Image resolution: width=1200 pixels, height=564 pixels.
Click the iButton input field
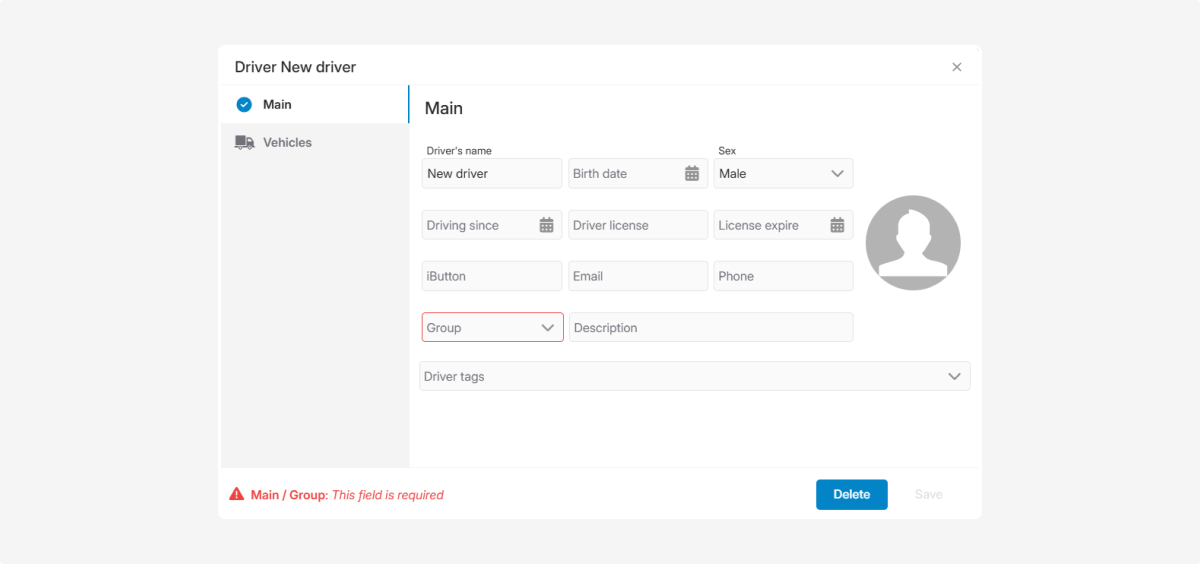coord(491,277)
